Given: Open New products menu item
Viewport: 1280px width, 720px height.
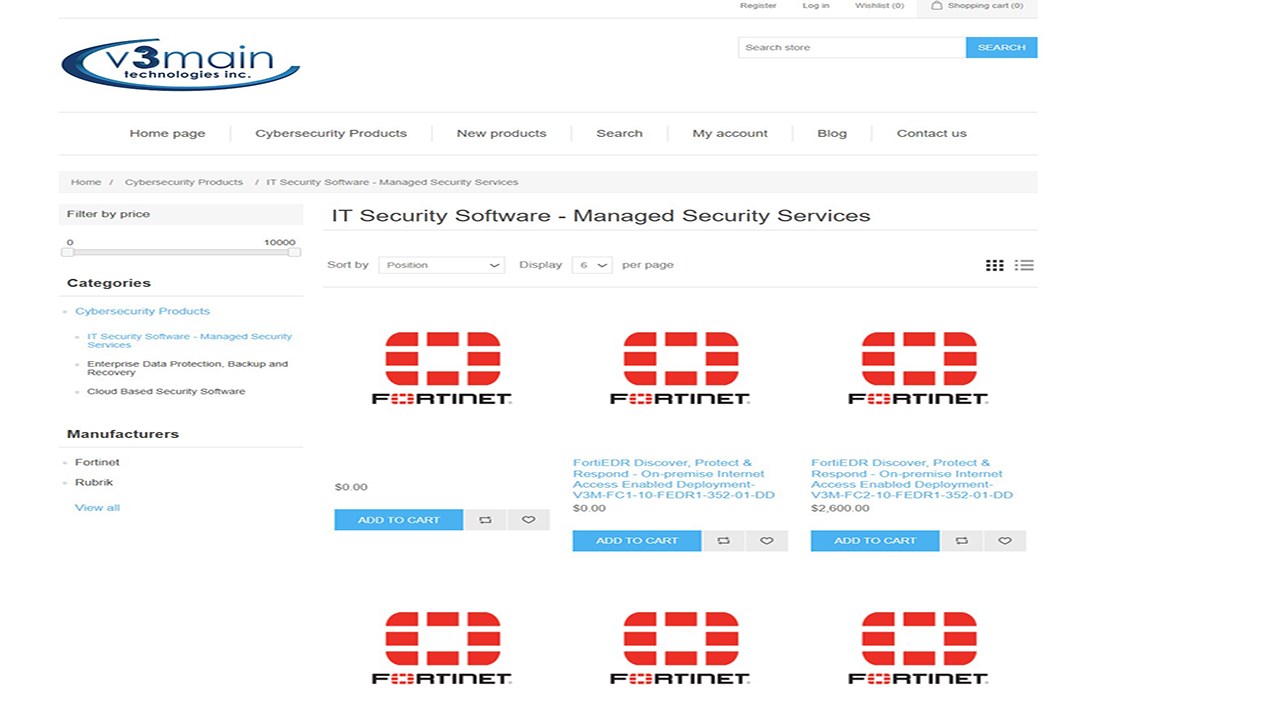Looking at the screenshot, I should tap(501, 133).
